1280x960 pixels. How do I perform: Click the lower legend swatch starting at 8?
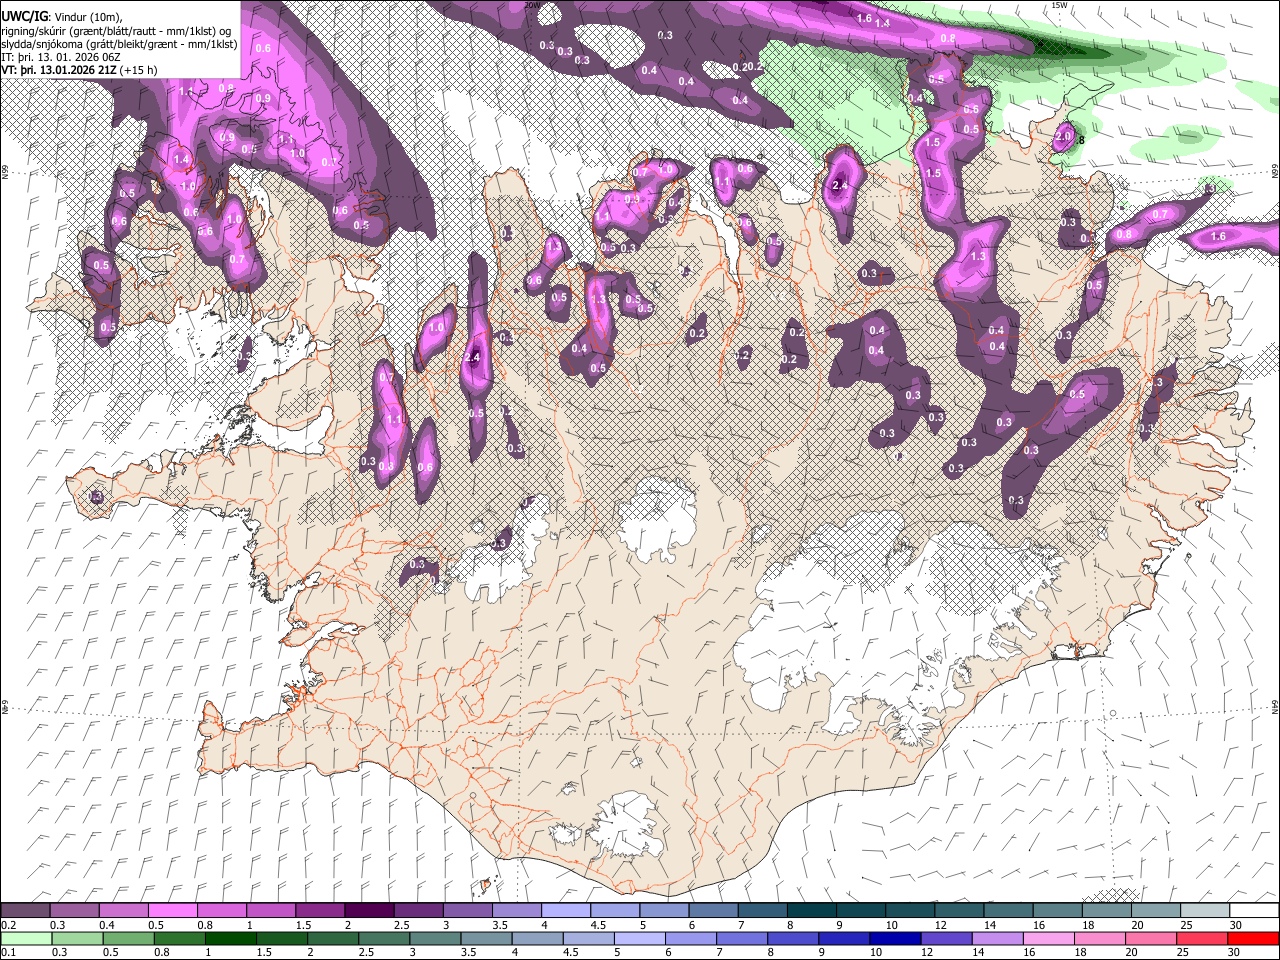pos(793,938)
